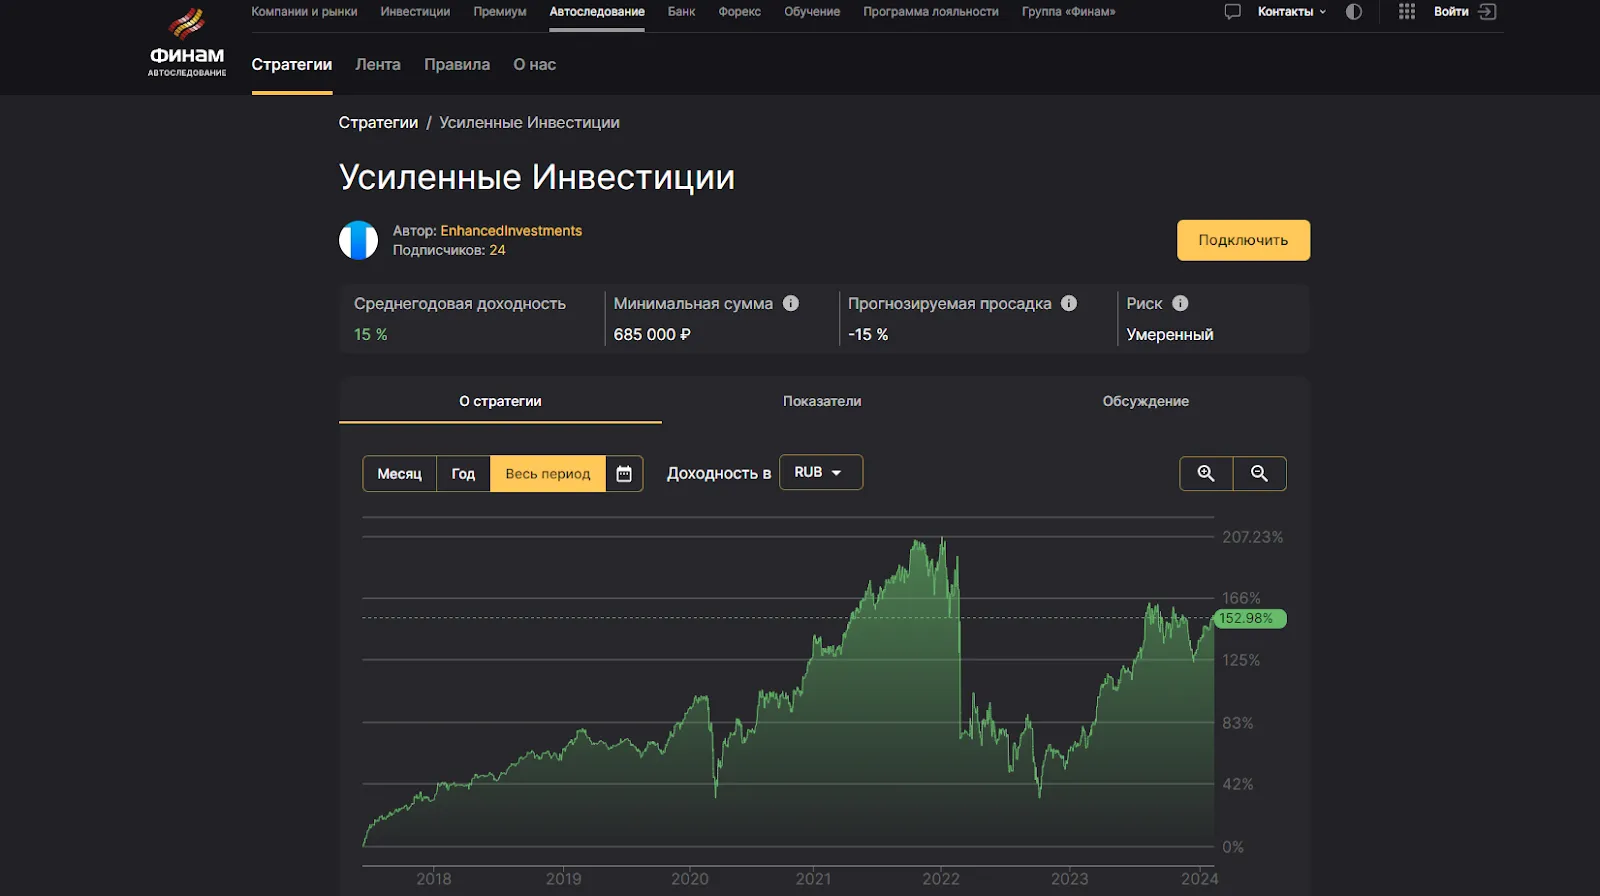Click the login arrow icon beside Войти
Viewport: 1600px width, 896px height.
pos(1488,12)
